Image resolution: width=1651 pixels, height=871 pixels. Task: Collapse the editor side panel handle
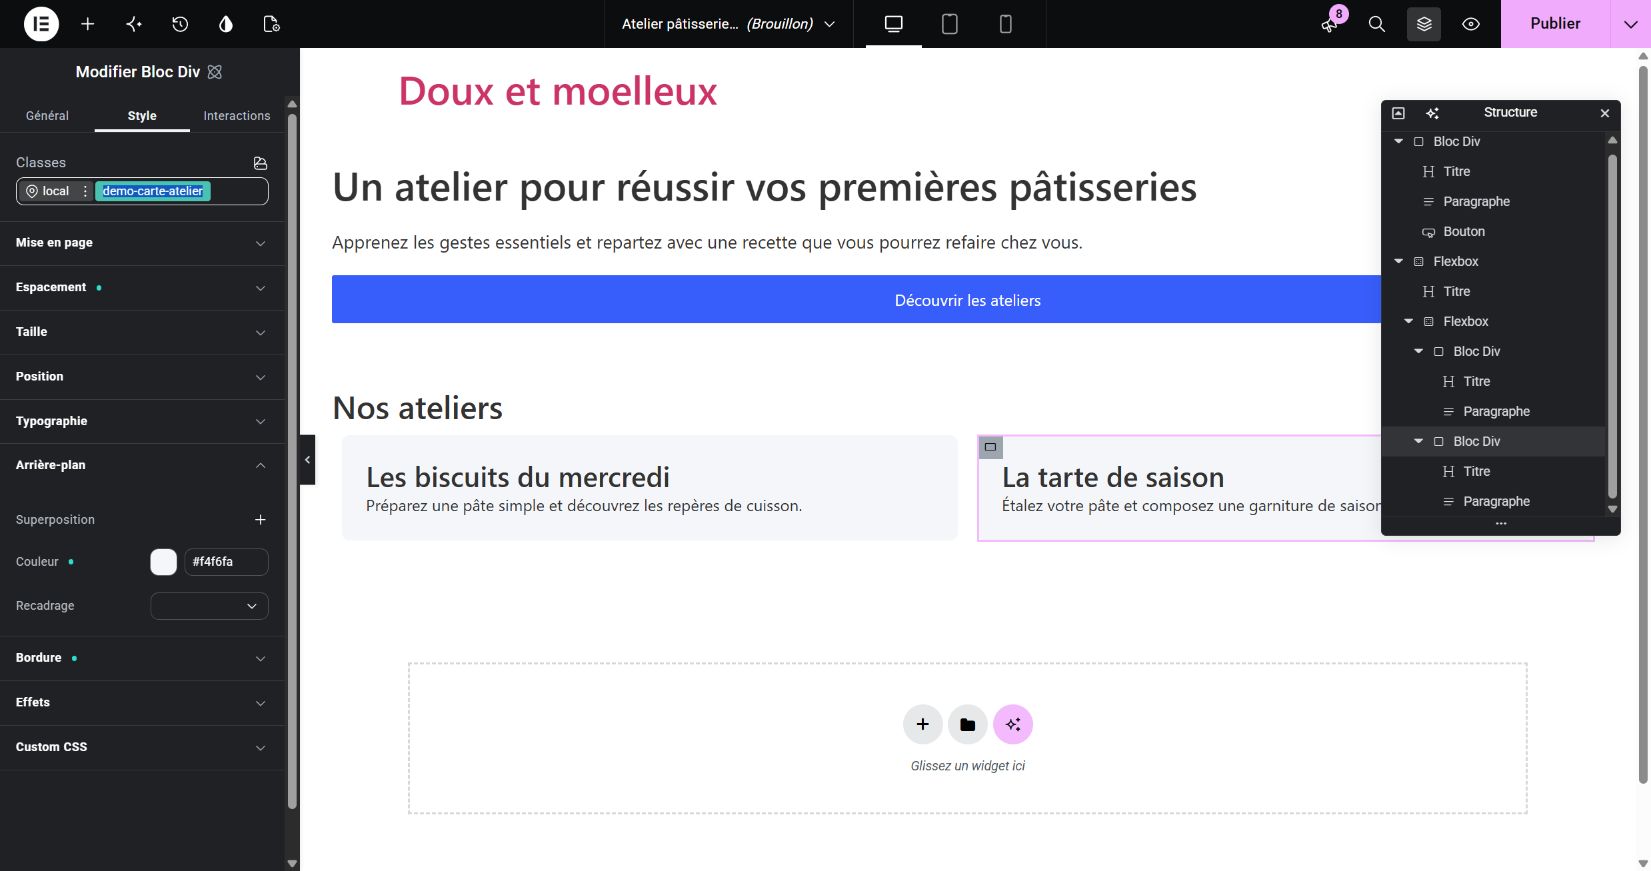(308, 460)
